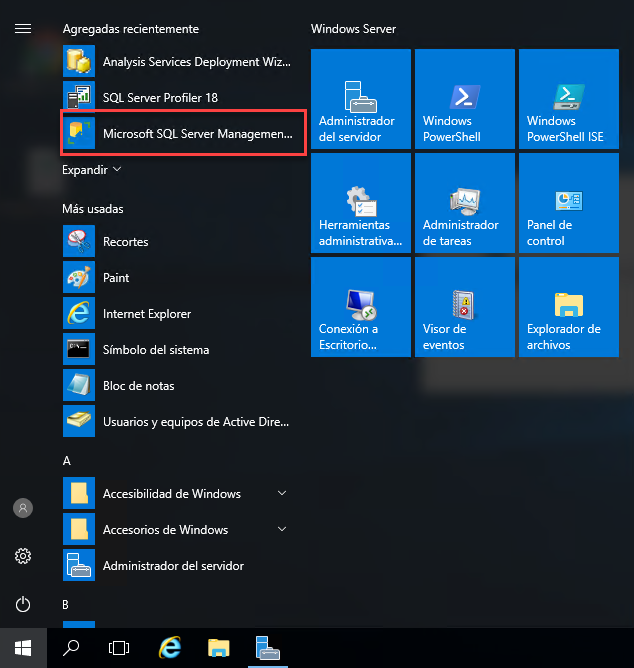Open the Visor de eventos tile

pos(465,307)
